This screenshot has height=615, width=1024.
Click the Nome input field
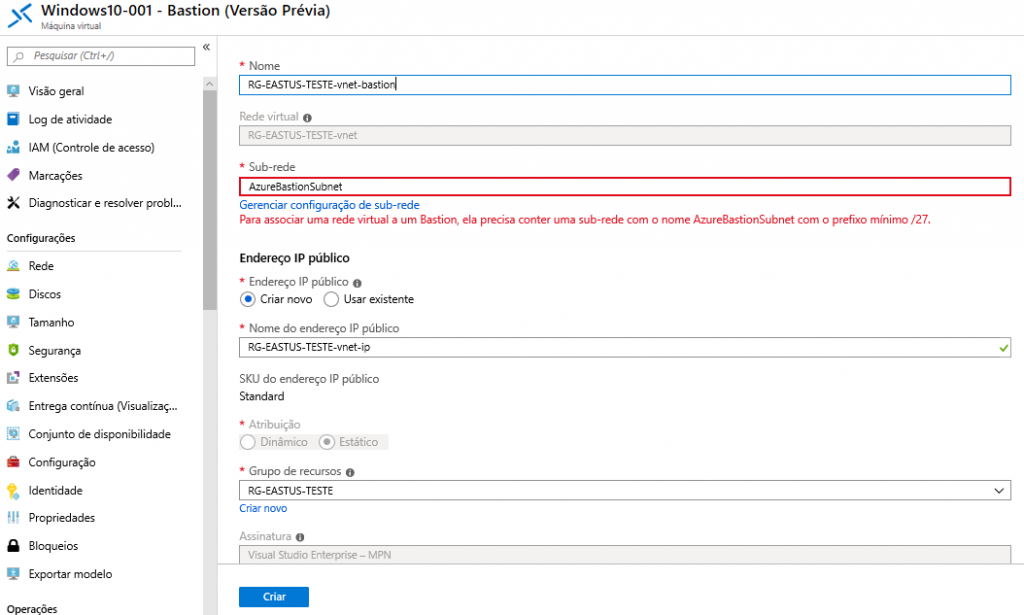coord(625,85)
